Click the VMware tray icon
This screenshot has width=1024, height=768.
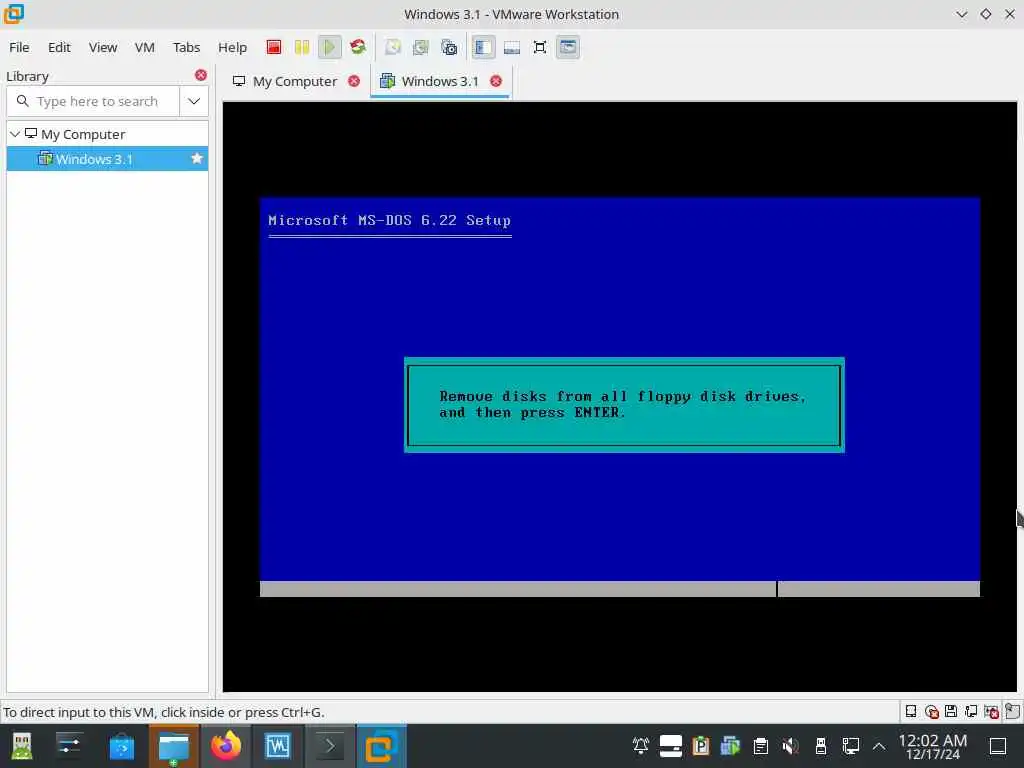tap(730, 746)
